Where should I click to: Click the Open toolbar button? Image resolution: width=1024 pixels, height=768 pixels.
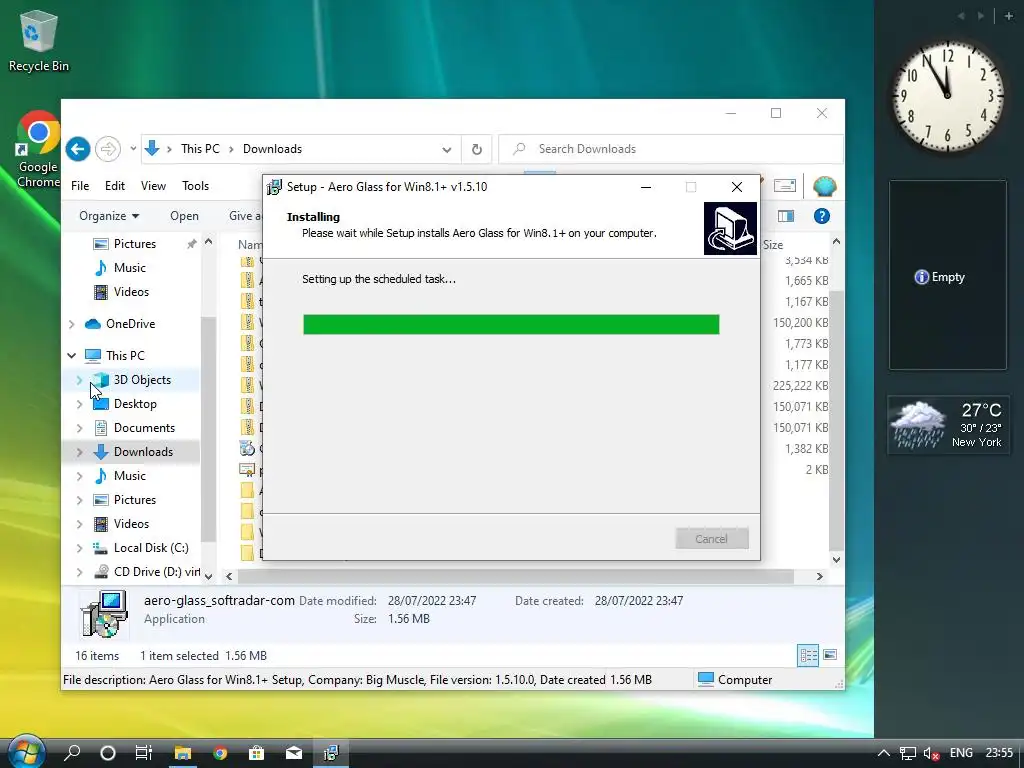184,216
